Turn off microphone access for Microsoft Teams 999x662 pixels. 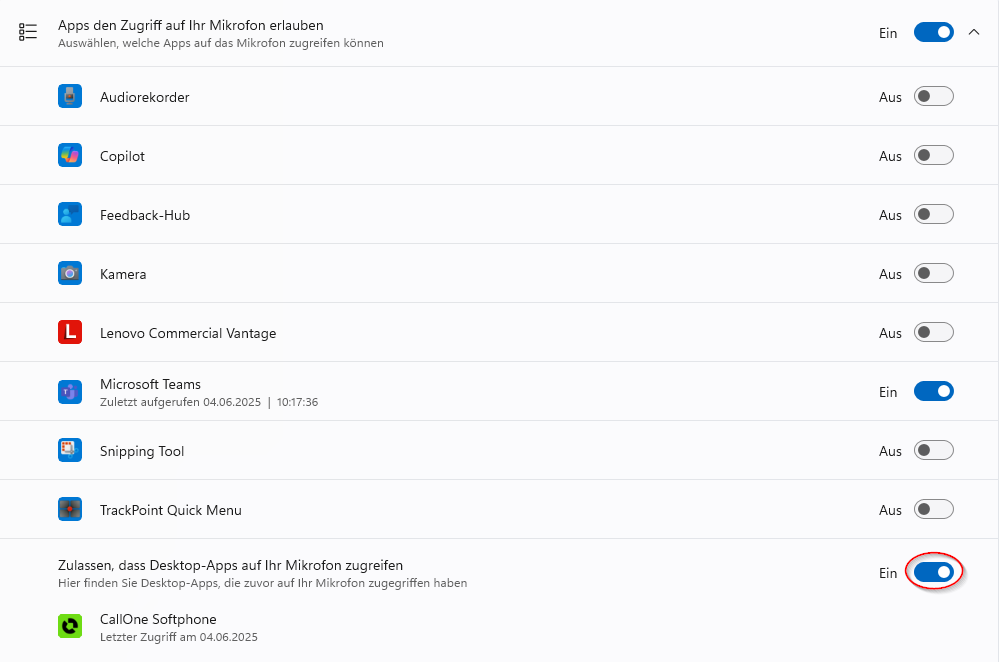tap(933, 391)
